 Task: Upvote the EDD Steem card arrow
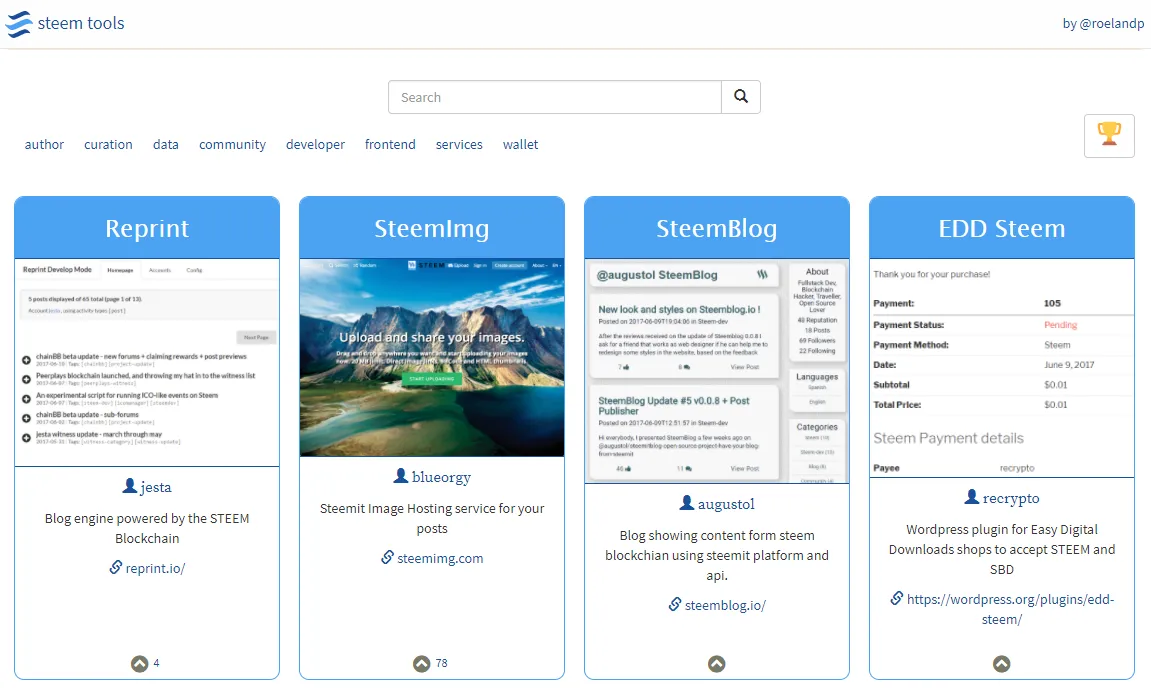(1001, 664)
